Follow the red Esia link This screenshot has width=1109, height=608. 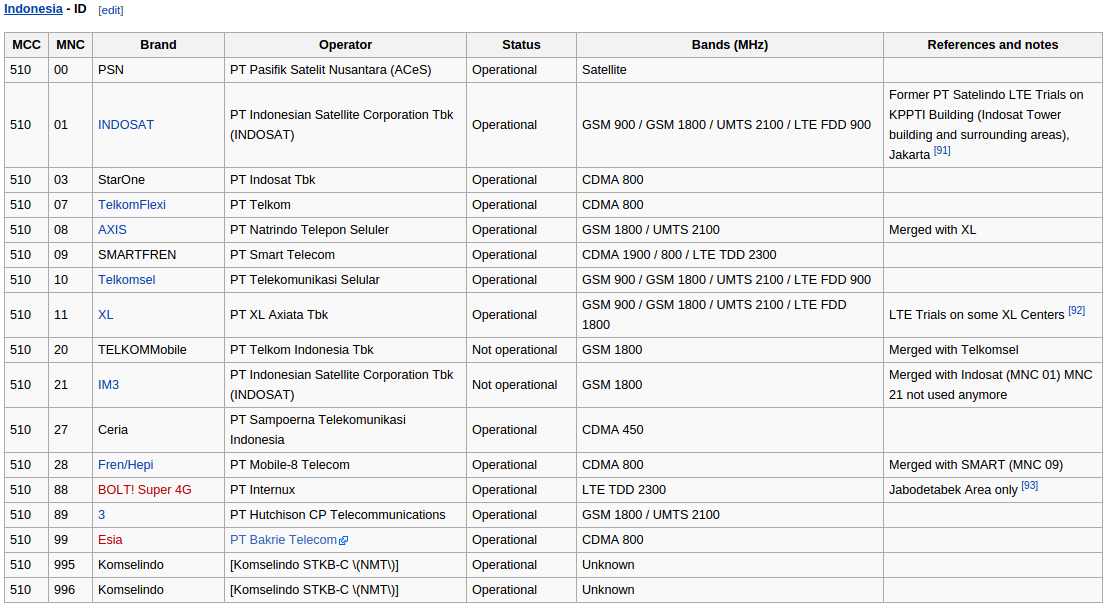tap(110, 540)
